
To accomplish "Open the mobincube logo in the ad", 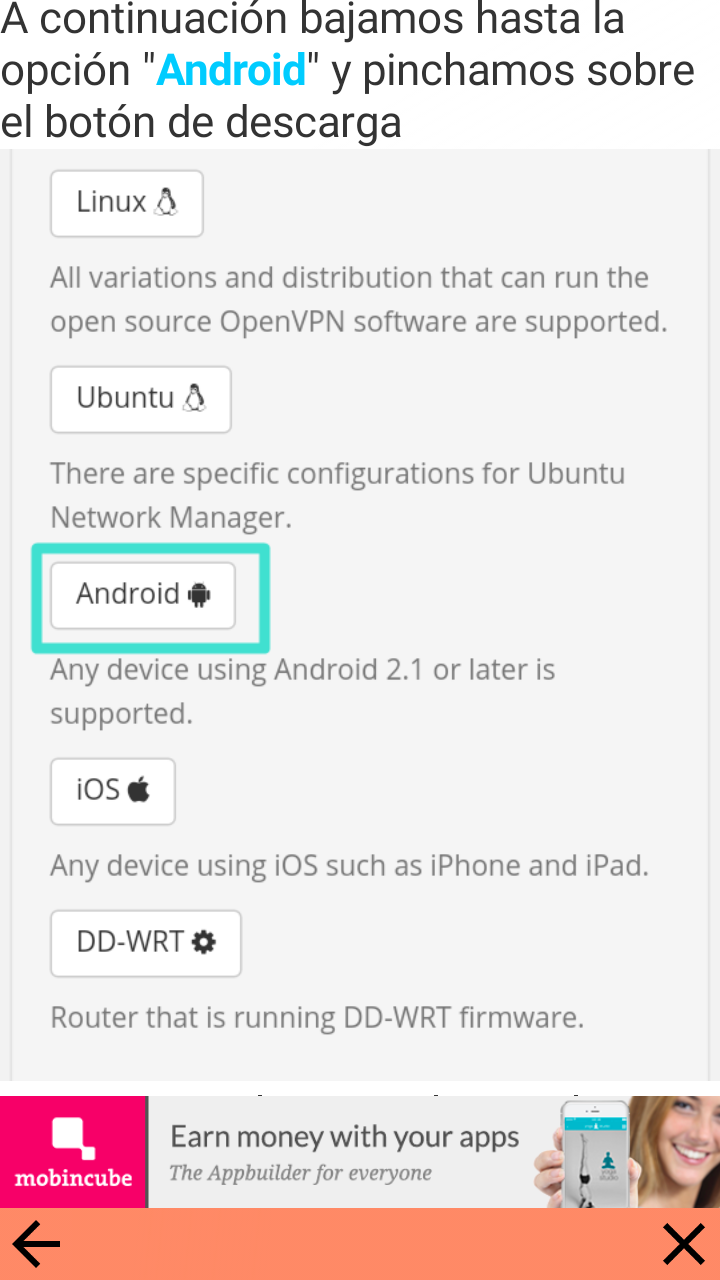I will click(74, 1152).
